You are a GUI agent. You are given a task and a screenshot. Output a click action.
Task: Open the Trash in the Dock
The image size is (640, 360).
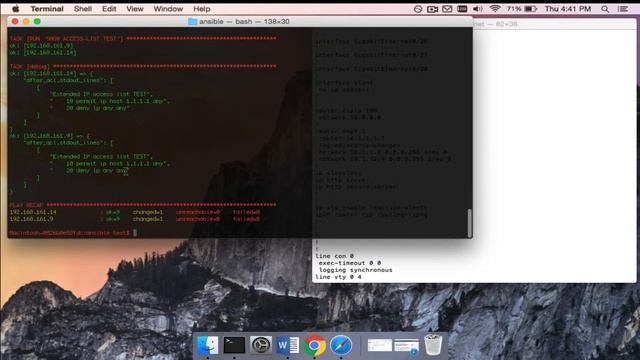(x=433, y=345)
